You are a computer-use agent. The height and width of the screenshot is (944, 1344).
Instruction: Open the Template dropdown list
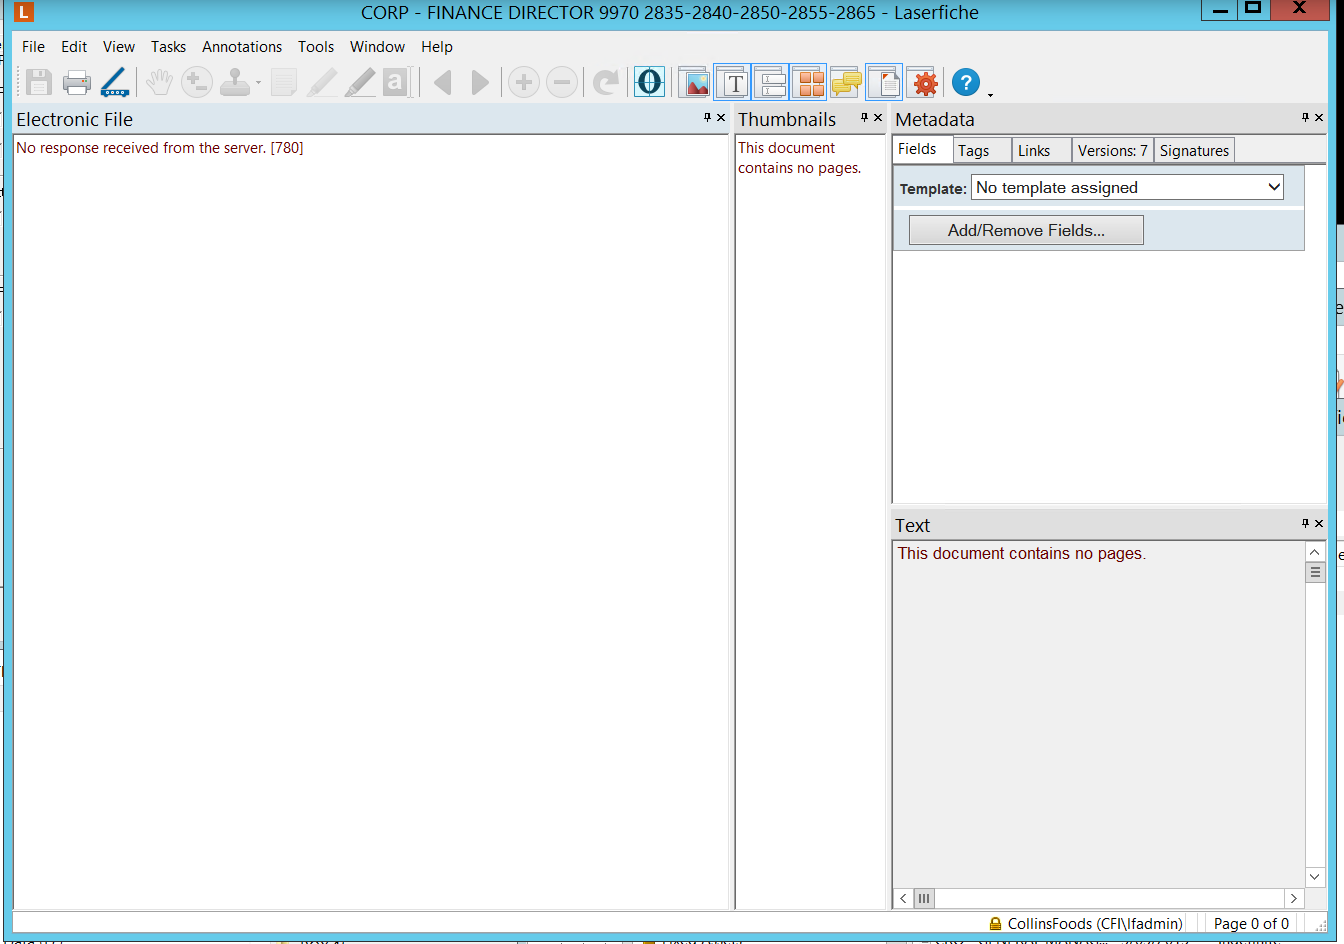click(x=1273, y=187)
